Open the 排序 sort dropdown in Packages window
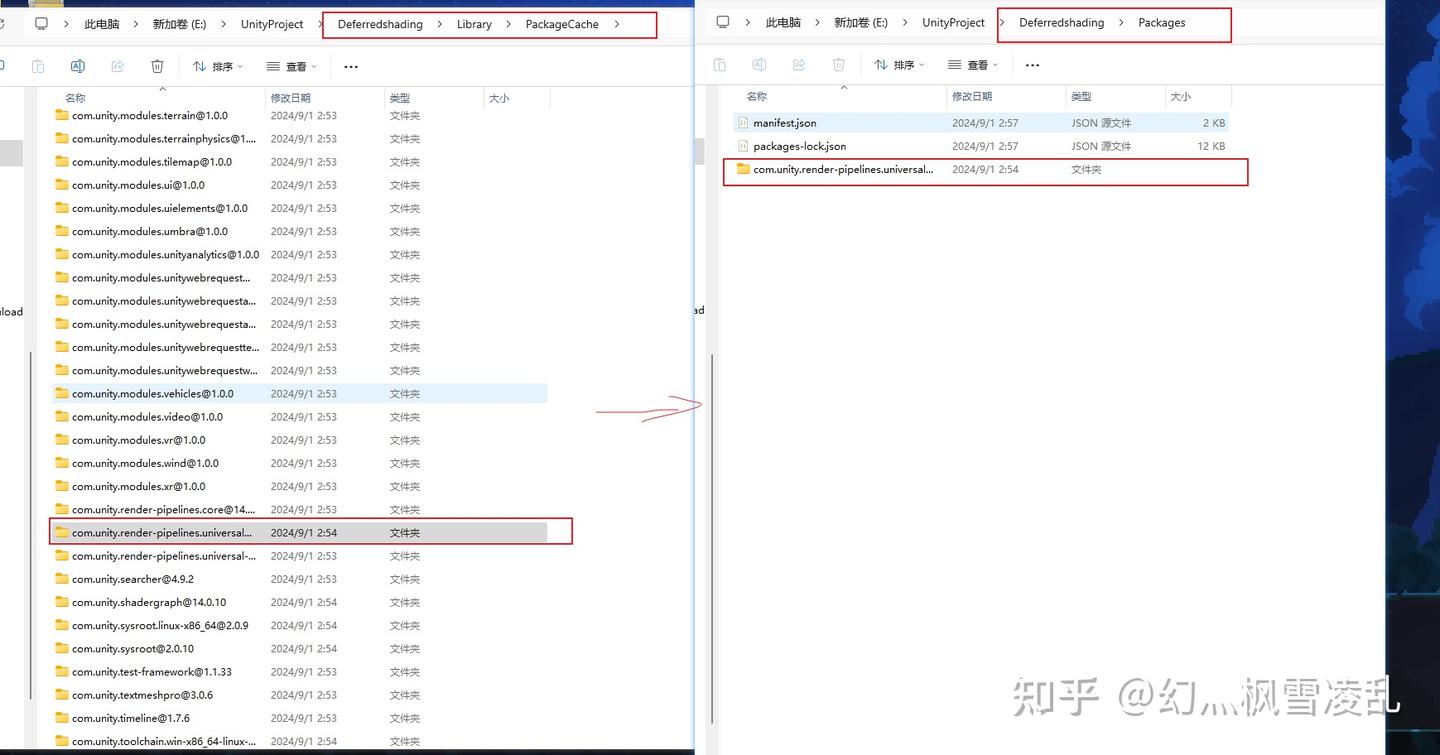The image size is (1440, 755). coord(899,64)
